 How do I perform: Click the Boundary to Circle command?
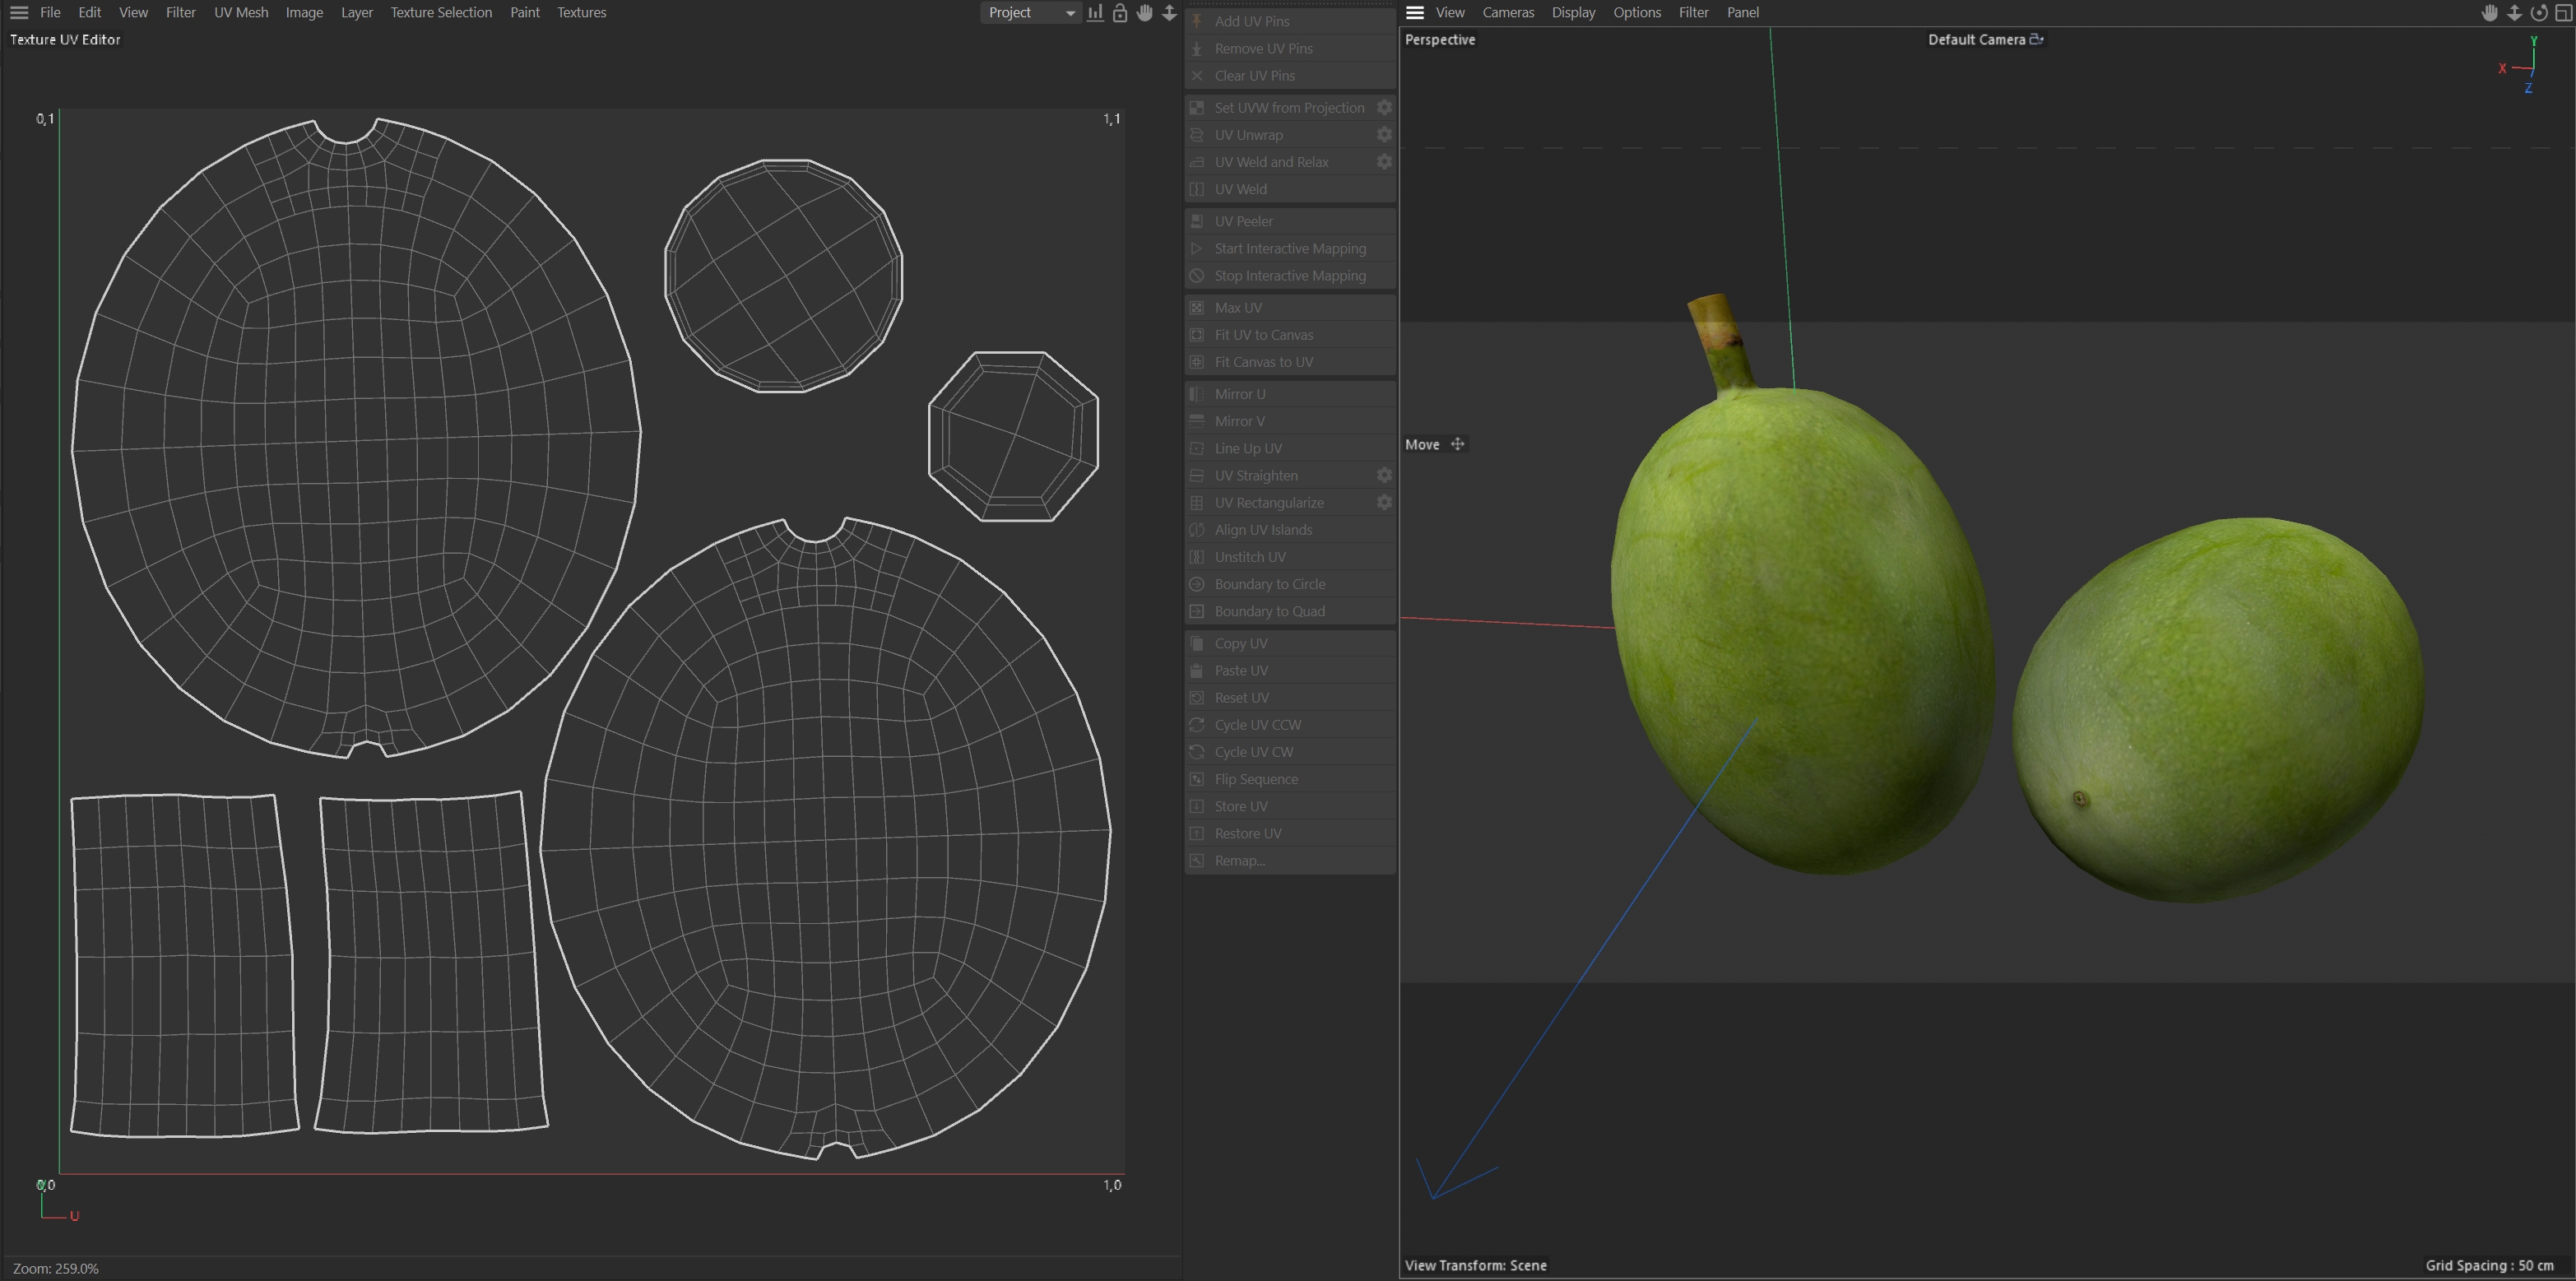click(x=1269, y=584)
